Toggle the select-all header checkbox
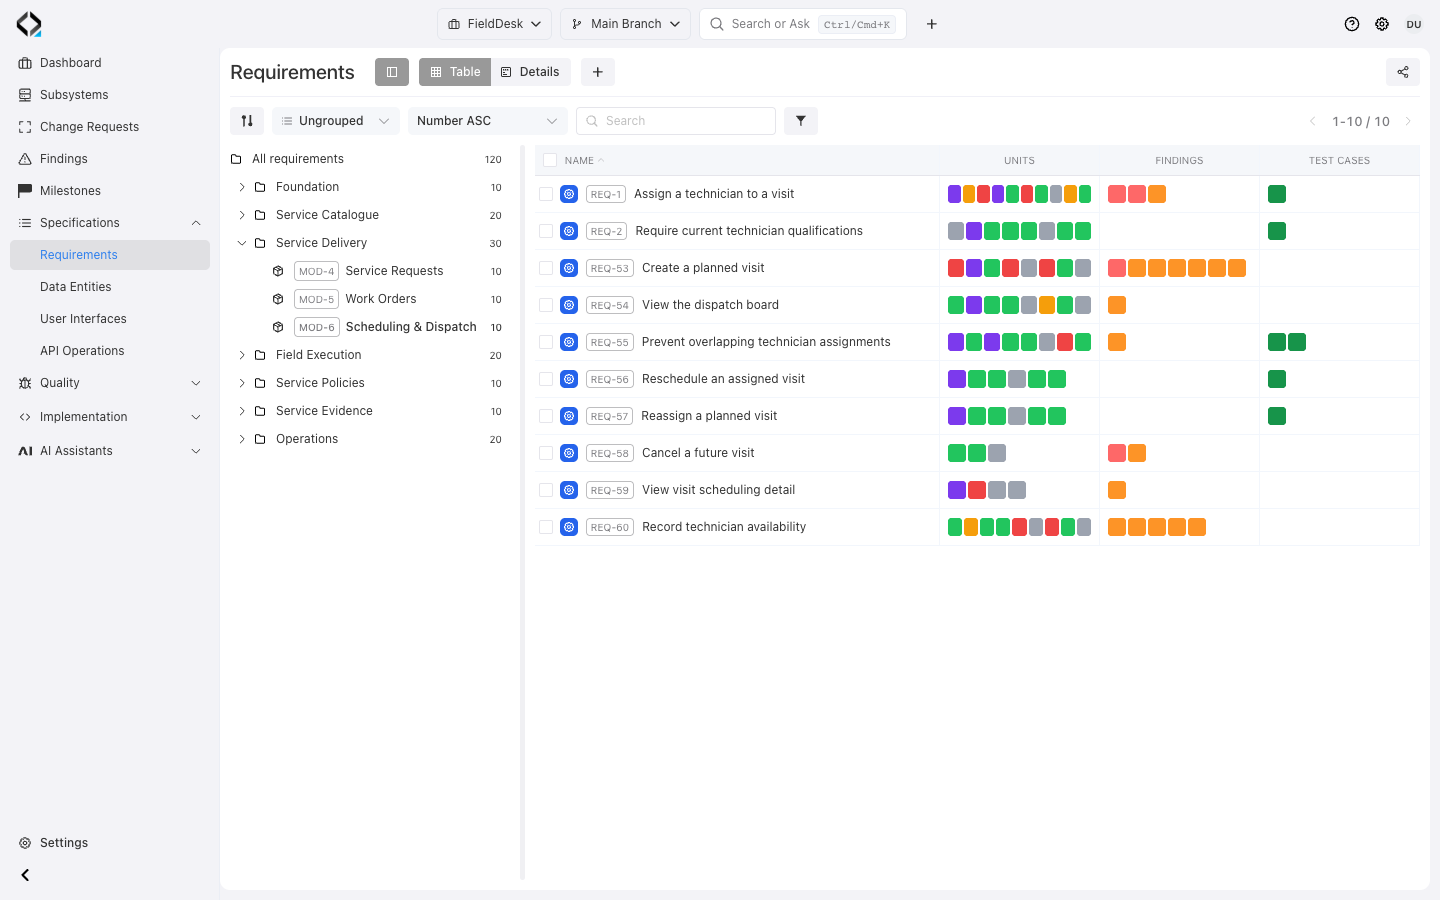The height and width of the screenshot is (900, 1440). click(x=550, y=160)
